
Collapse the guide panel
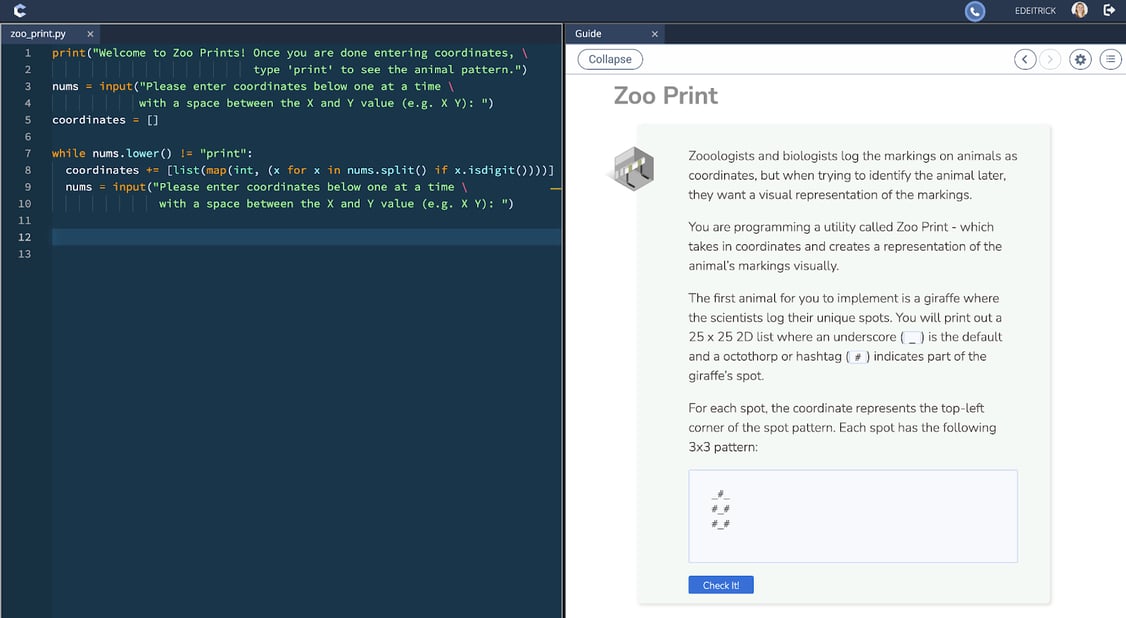[610, 59]
